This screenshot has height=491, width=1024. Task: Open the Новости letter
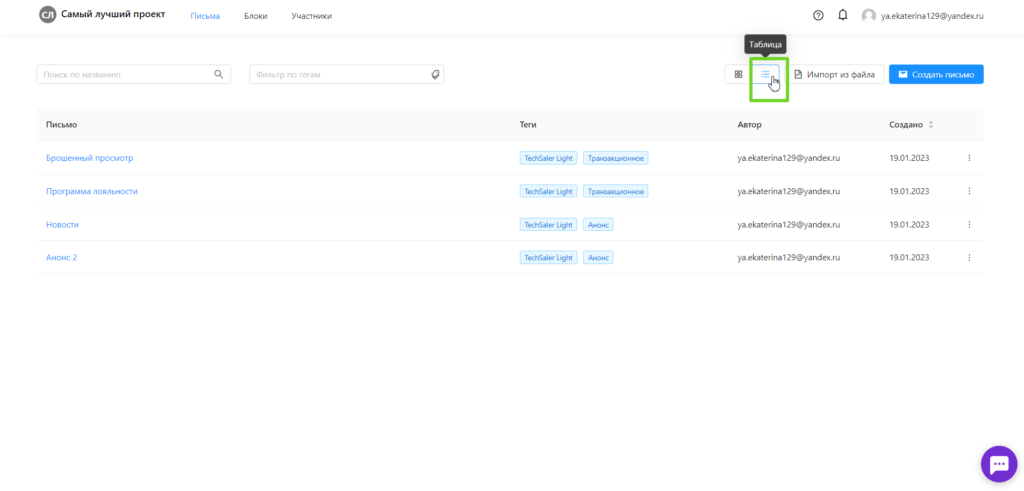[62, 225]
